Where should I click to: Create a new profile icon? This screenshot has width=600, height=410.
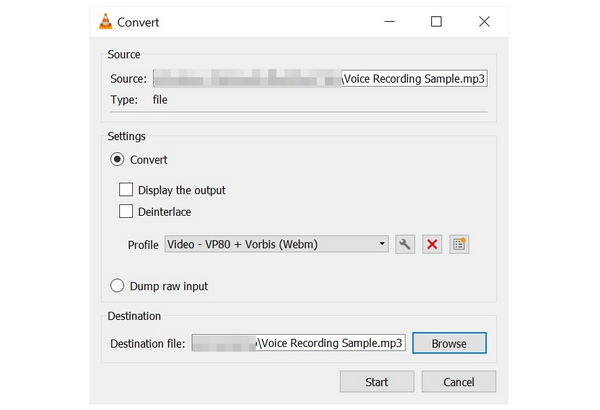459,244
